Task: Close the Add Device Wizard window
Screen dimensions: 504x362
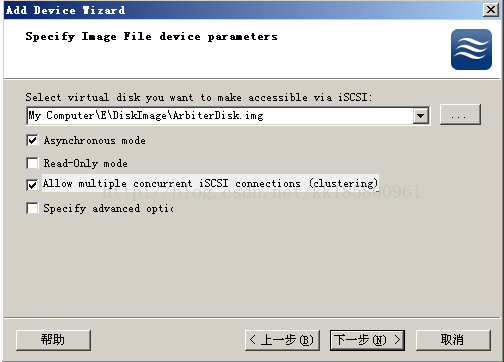Action: (491, 10)
